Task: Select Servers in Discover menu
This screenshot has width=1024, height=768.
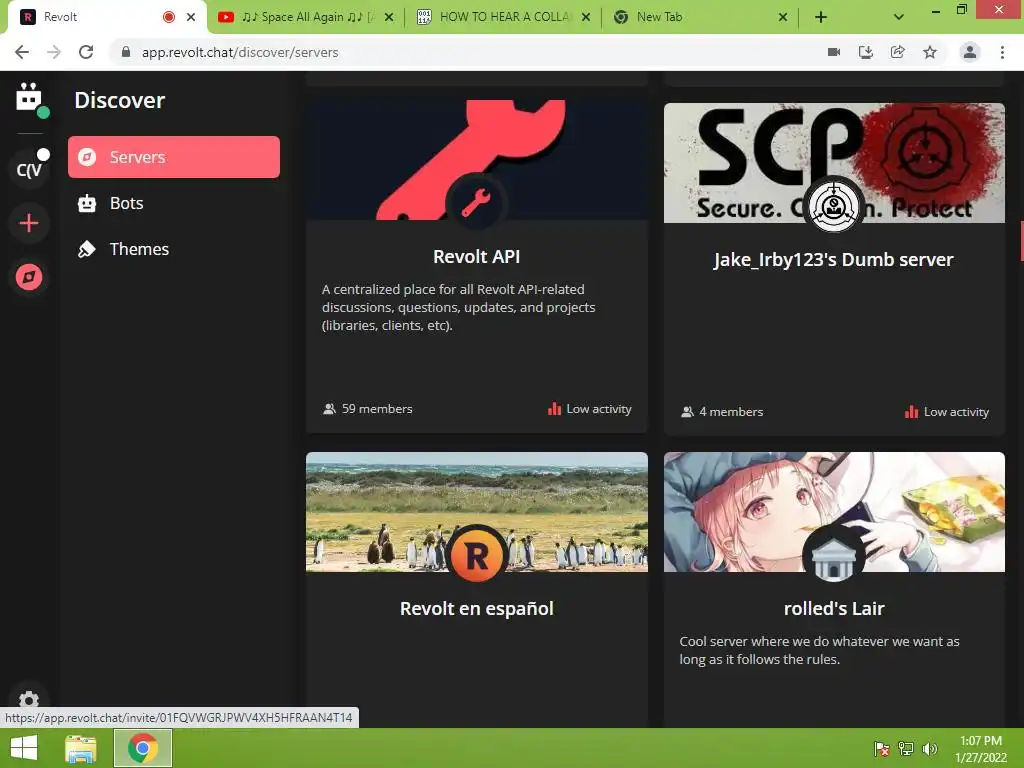Action: click(174, 157)
